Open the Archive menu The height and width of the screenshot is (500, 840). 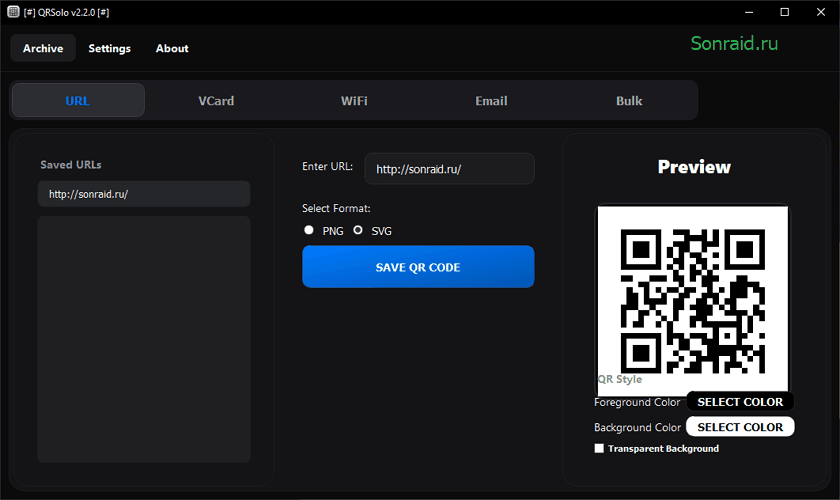(x=43, y=48)
